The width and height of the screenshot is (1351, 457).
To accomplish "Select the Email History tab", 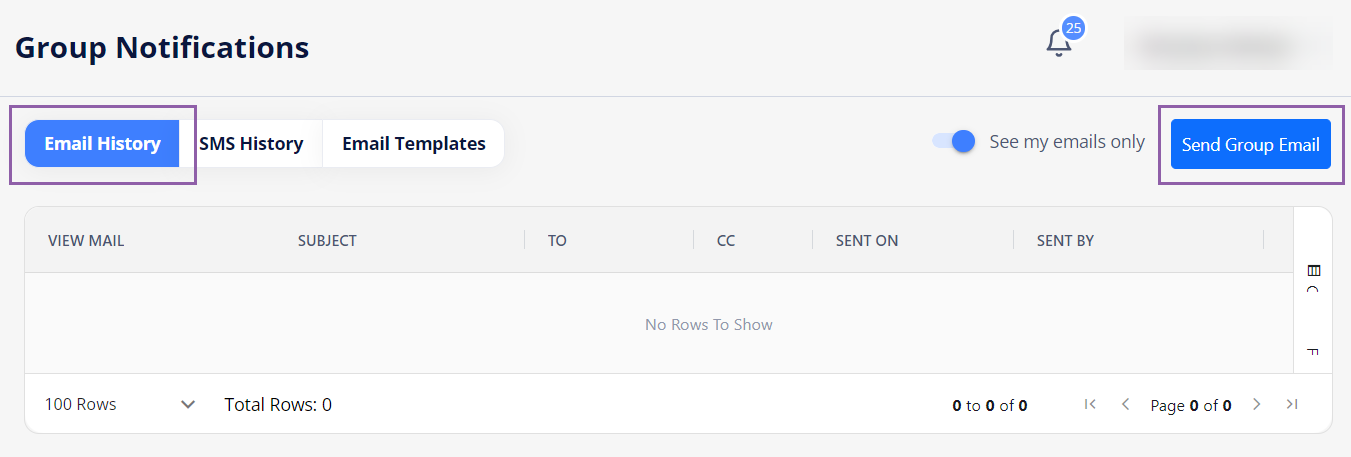I will (x=103, y=144).
